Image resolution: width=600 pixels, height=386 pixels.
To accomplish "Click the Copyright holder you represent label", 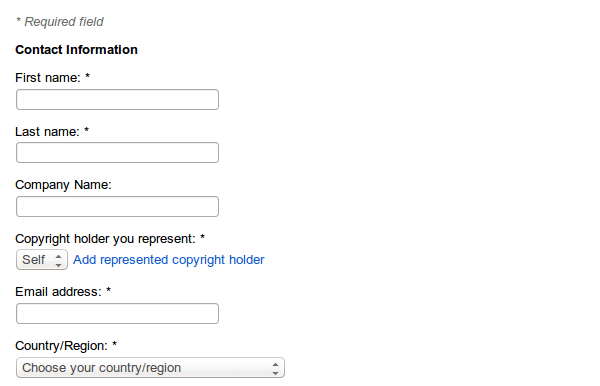I will click(x=105, y=239).
